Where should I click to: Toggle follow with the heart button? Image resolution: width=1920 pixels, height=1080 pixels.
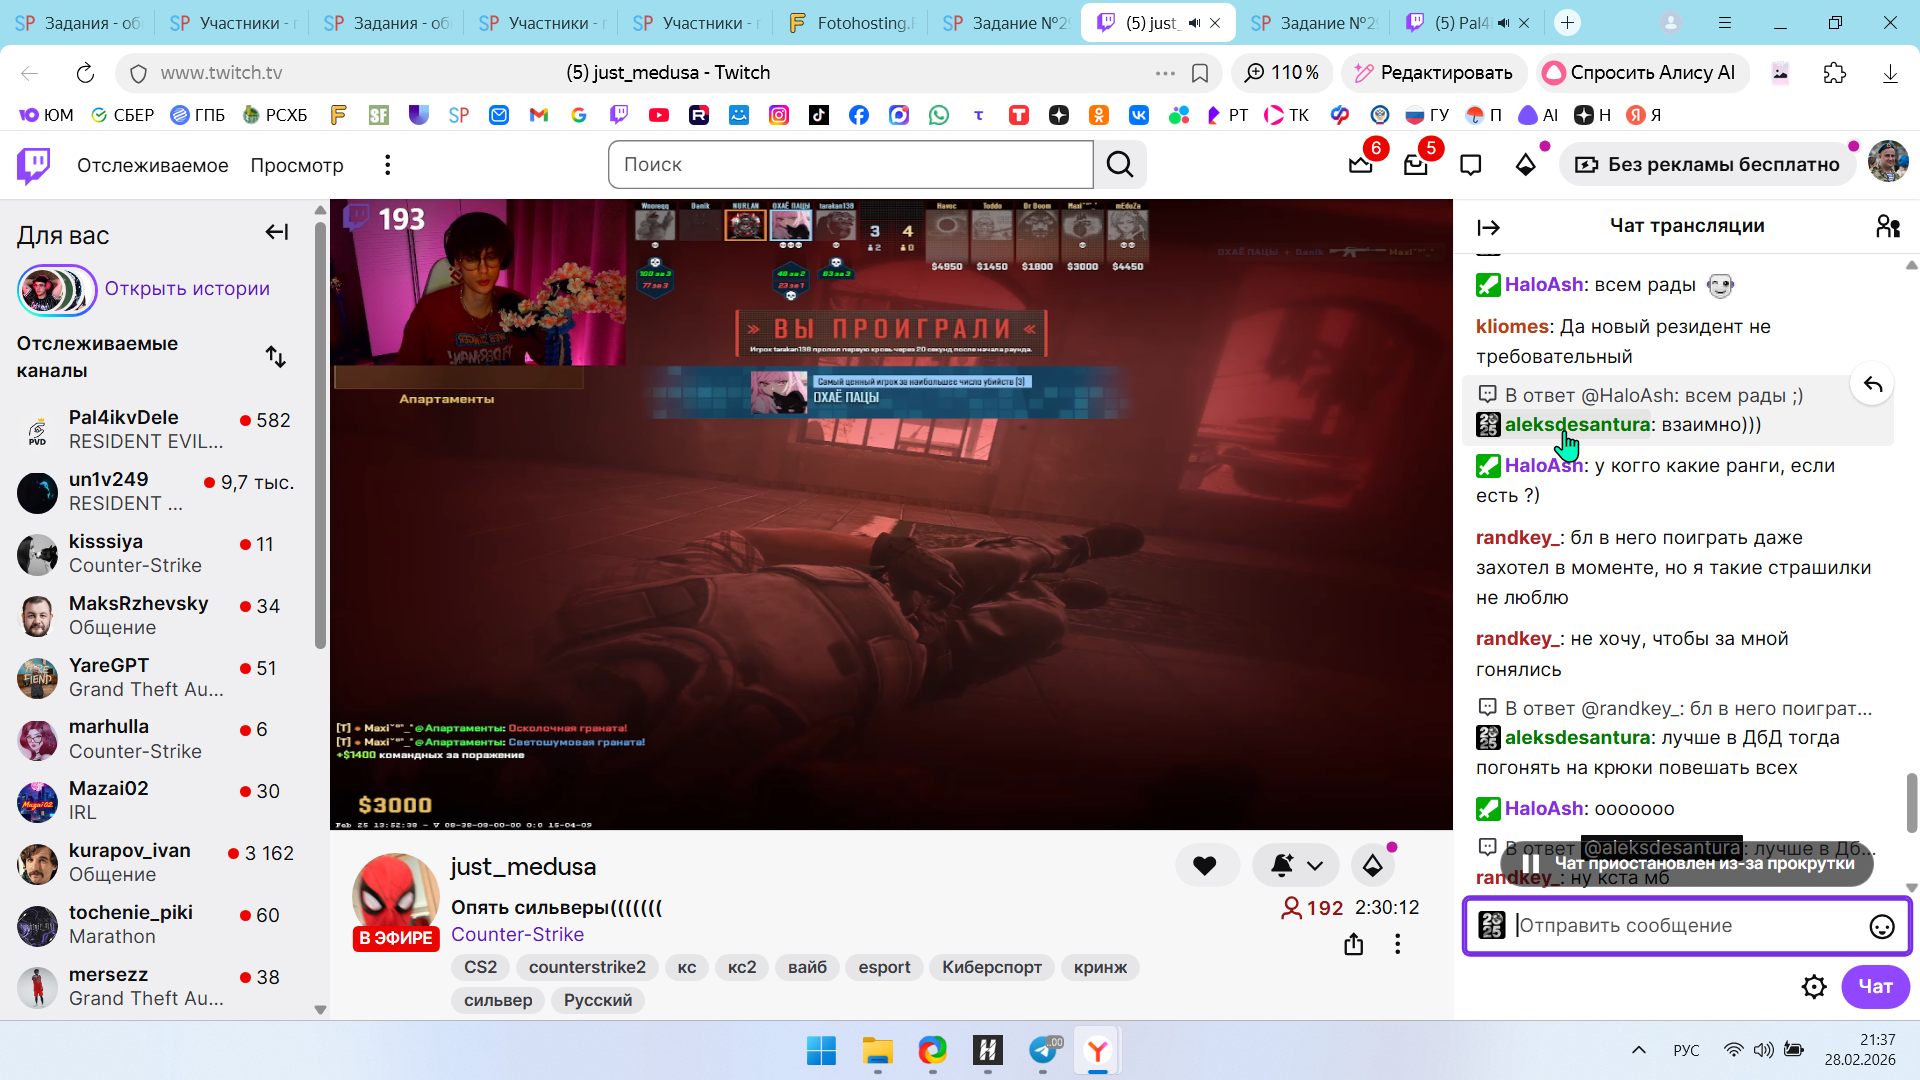(x=1205, y=866)
